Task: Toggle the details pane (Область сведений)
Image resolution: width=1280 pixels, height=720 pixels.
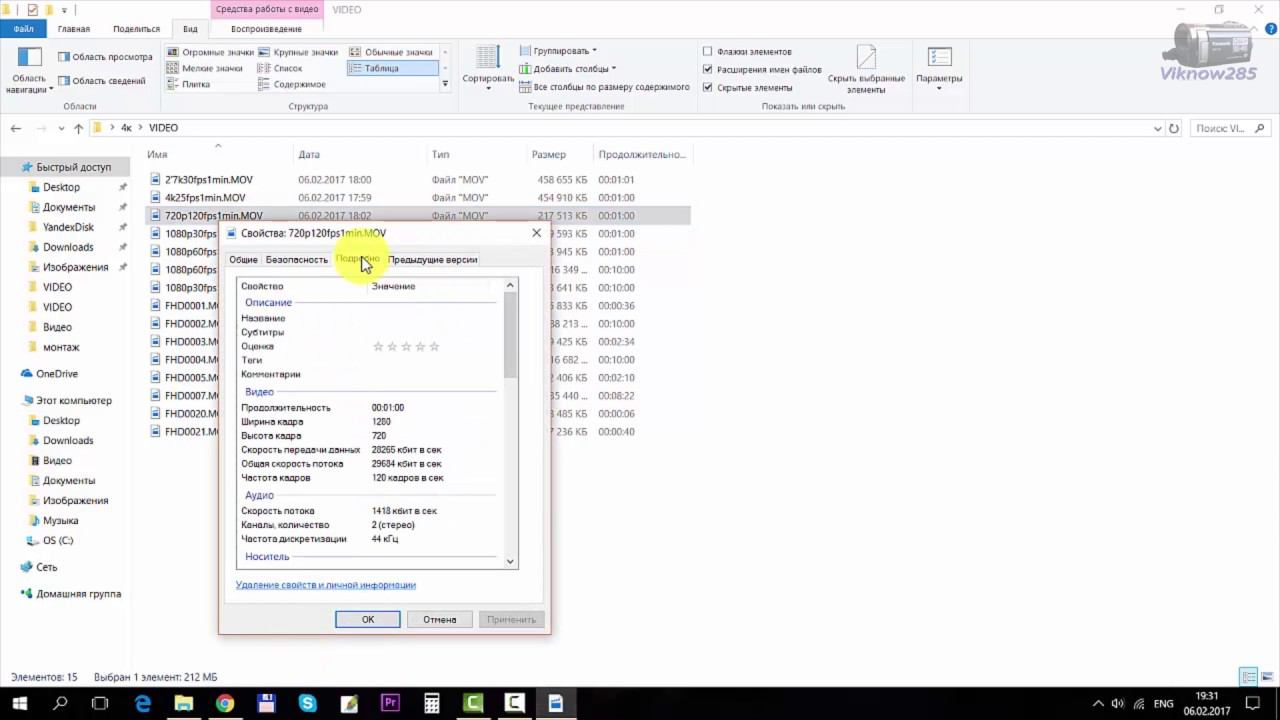Action: click(101, 81)
